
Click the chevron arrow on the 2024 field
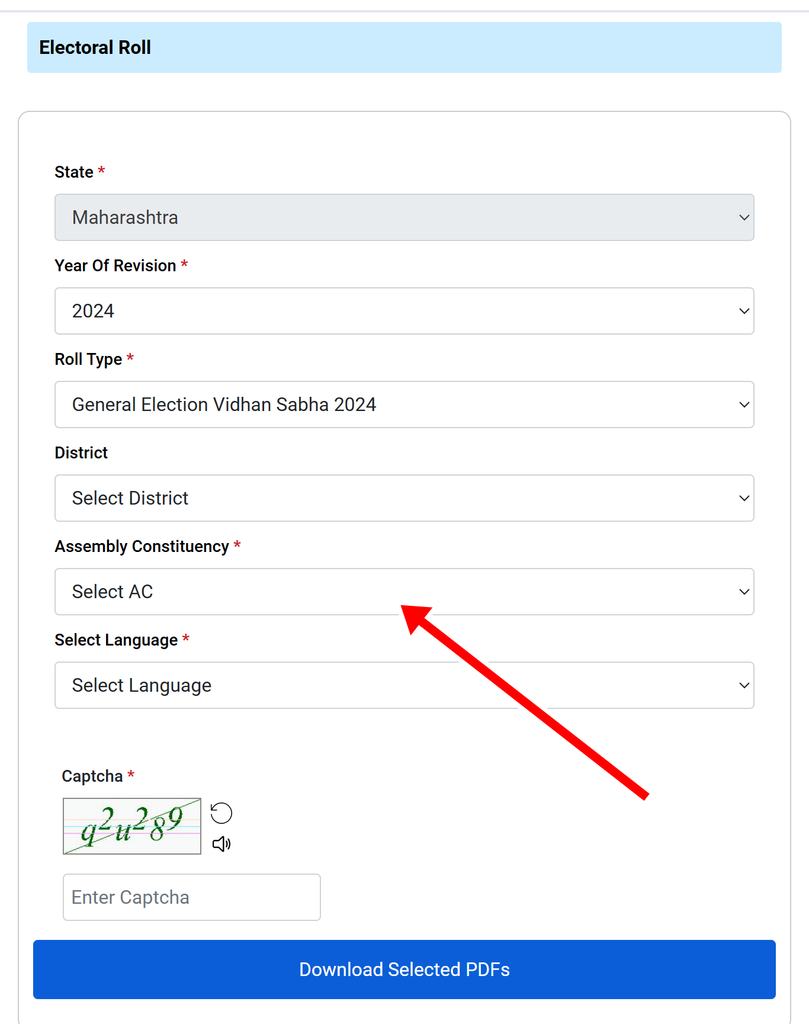click(x=744, y=311)
